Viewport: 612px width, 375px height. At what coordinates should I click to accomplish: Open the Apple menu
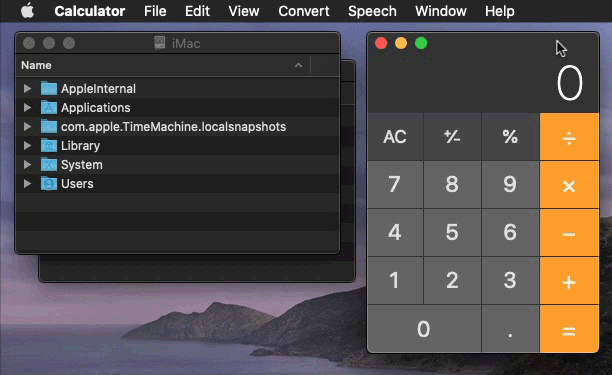pyautogui.click(x=27, y=11)
